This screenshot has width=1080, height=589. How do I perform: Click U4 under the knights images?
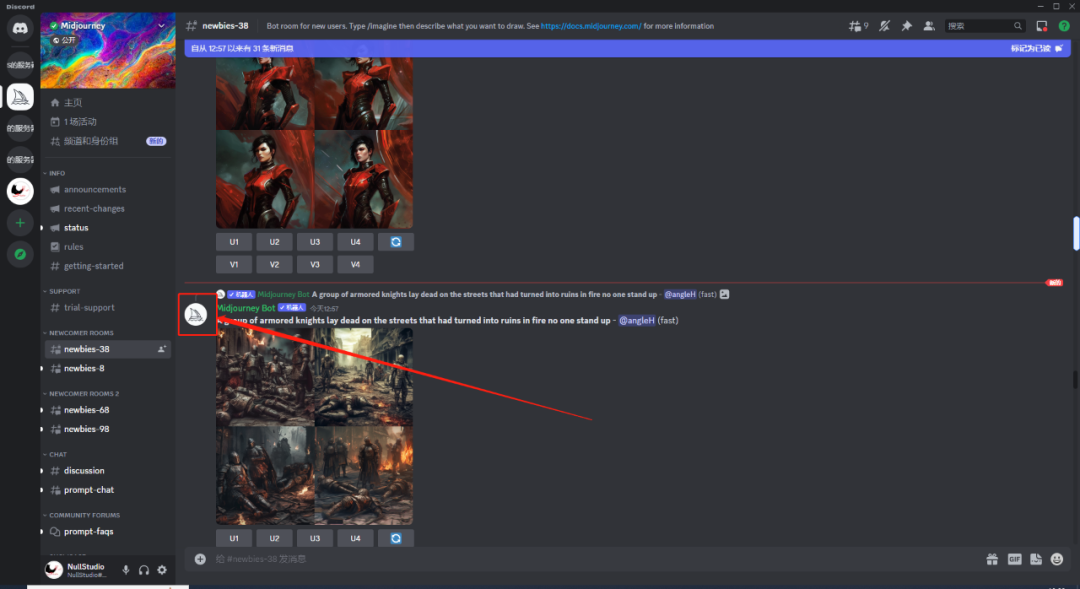(355, 538)
